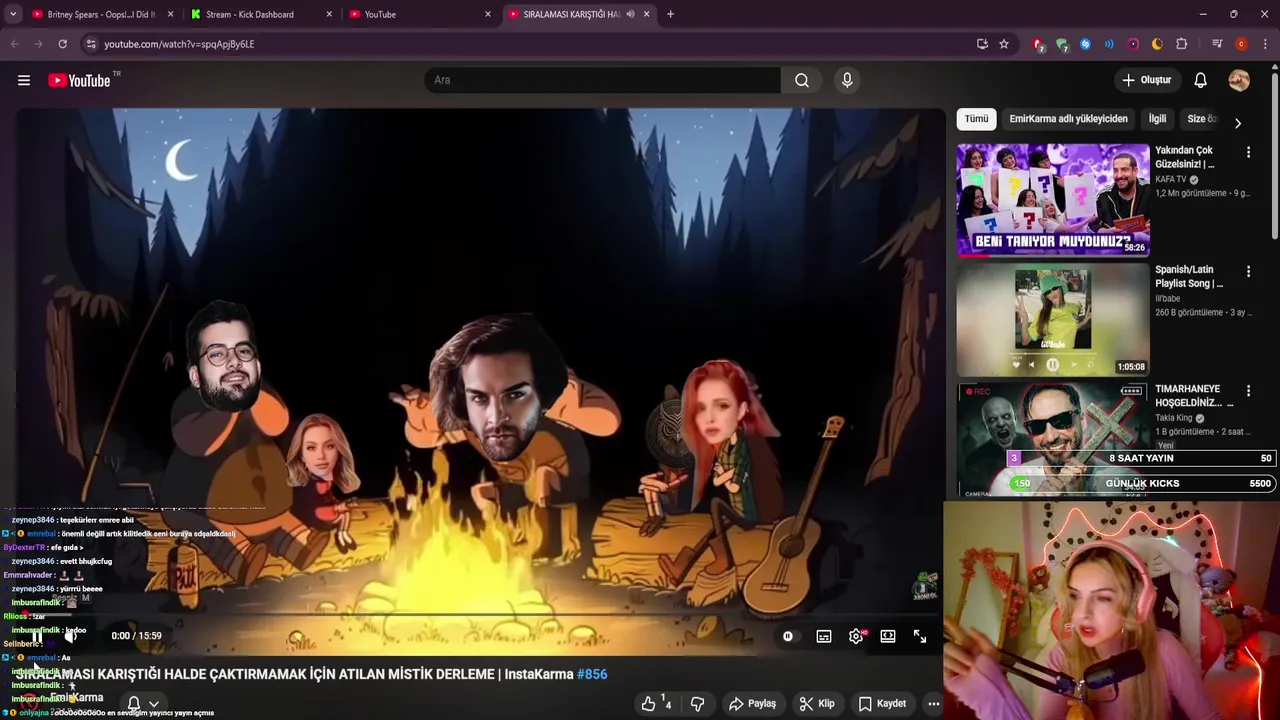This screenshot has width=1280, height=720.
Task: Open Takla King channel name
Action: pyautogui.click(x=1174, y=418)
